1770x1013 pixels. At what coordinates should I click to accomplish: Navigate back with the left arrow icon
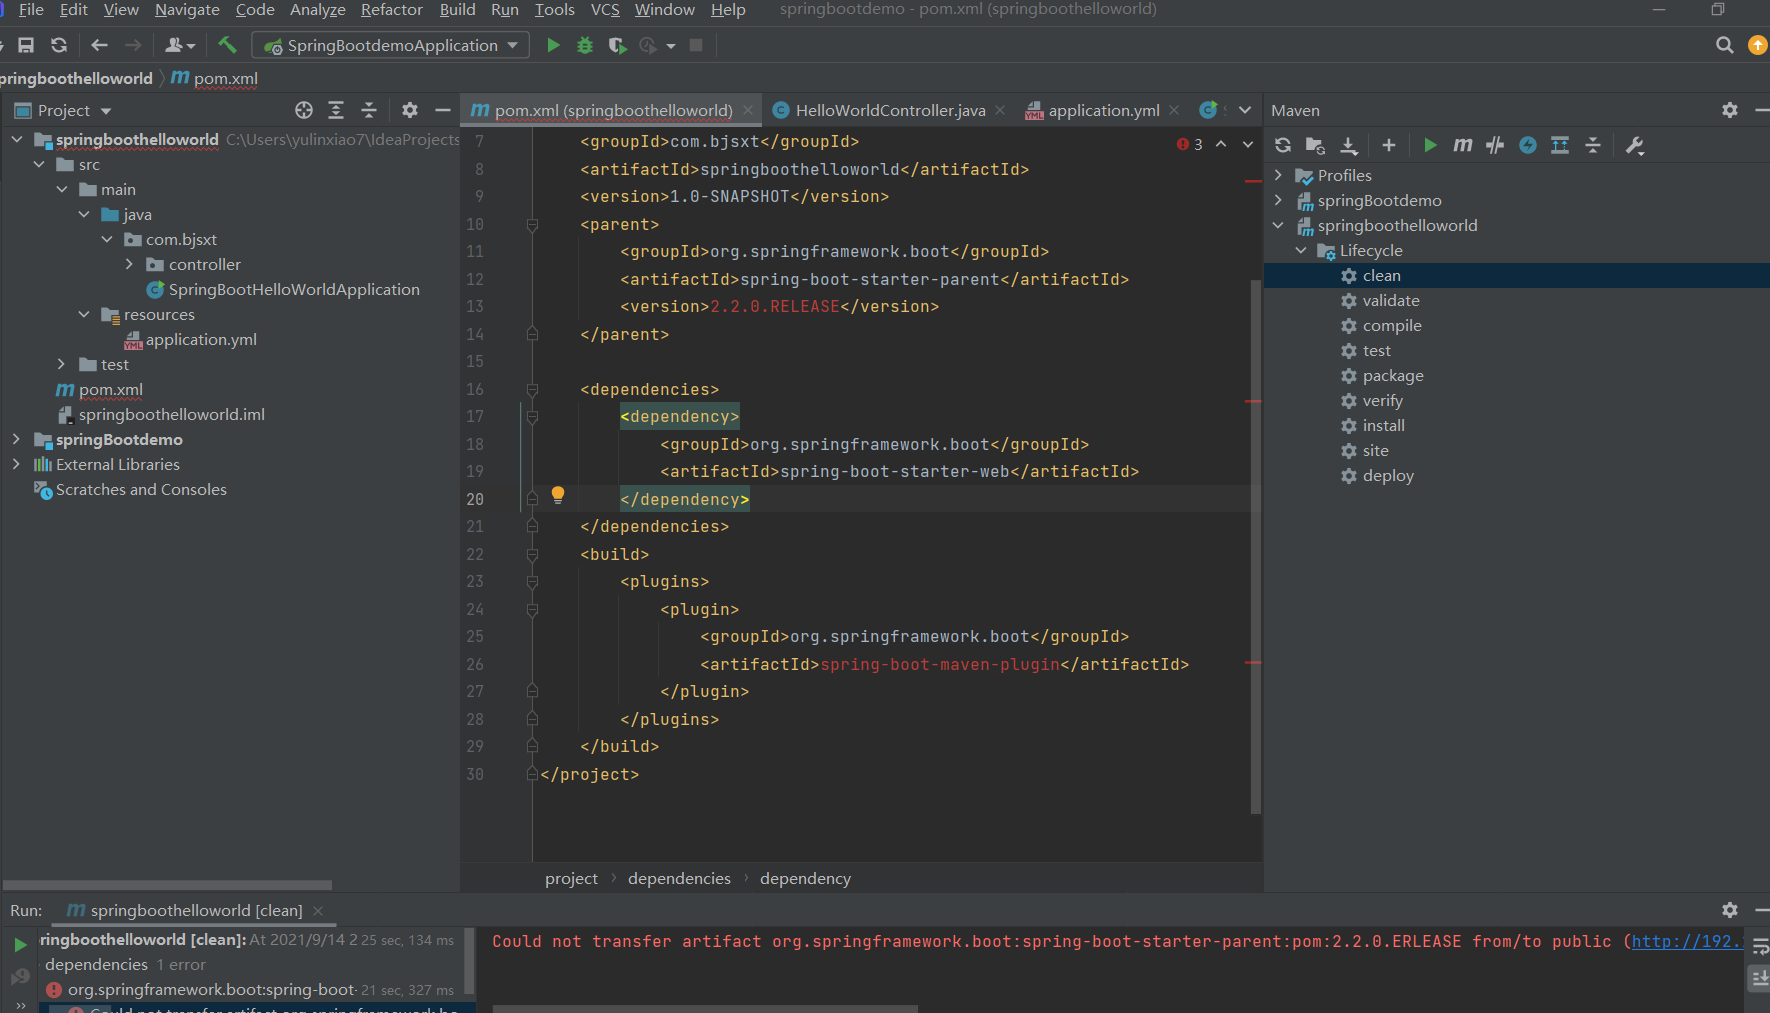click(99, 45)
